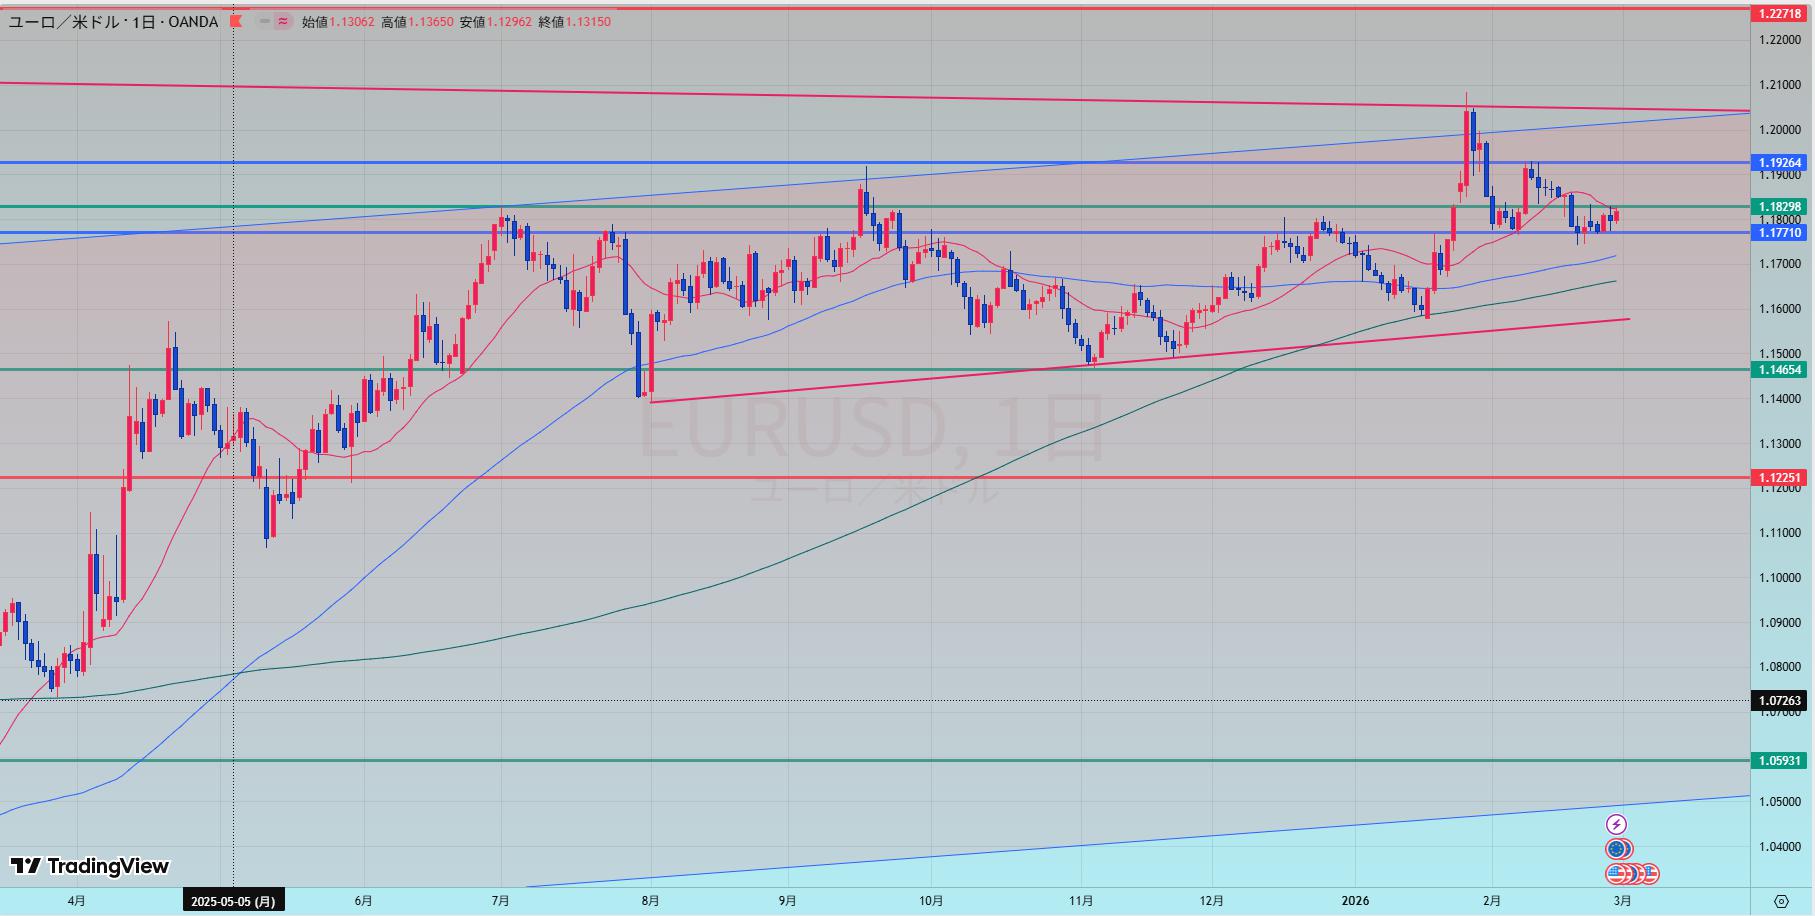Click the 1.05931 green price label
Image resolution: width=1815 pixels, height=916 pixels.
[1780, 761]
